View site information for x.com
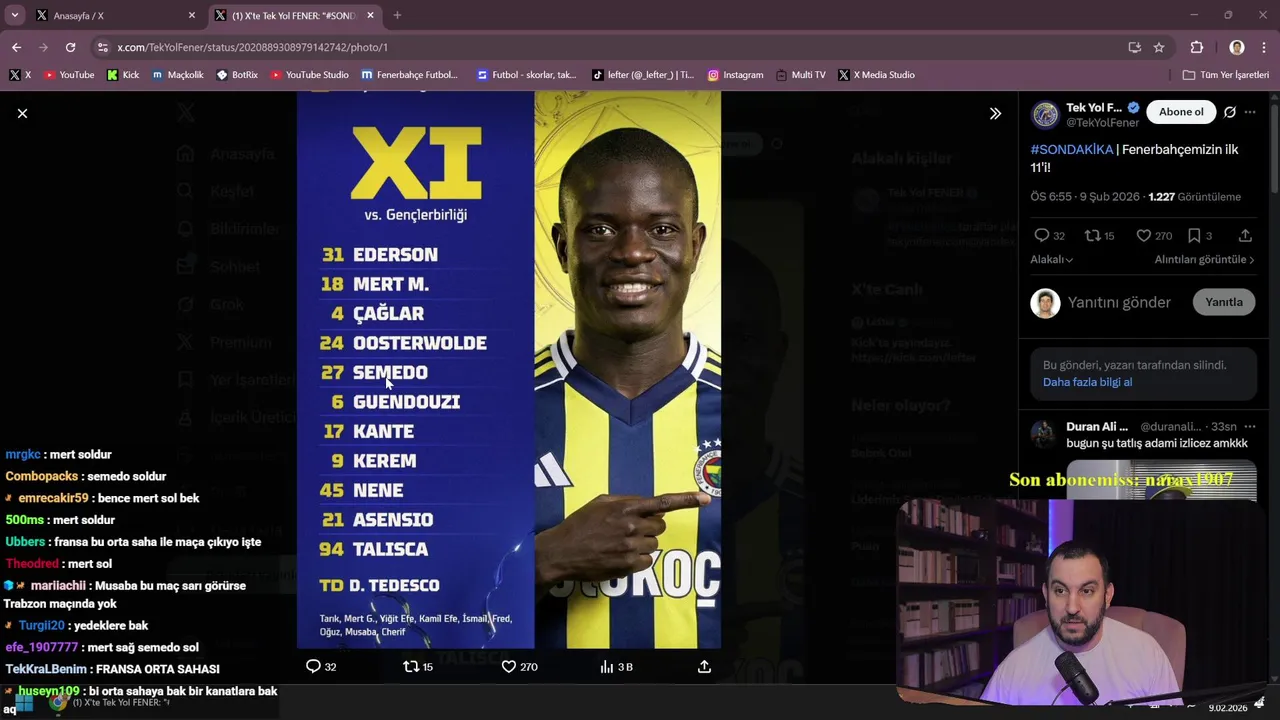Viewport: 1280px width, 720px height. 102,47
